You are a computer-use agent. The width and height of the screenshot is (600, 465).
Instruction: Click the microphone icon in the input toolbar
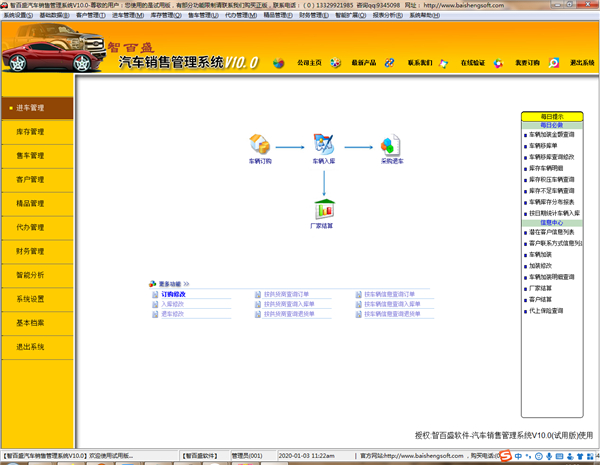549,456
